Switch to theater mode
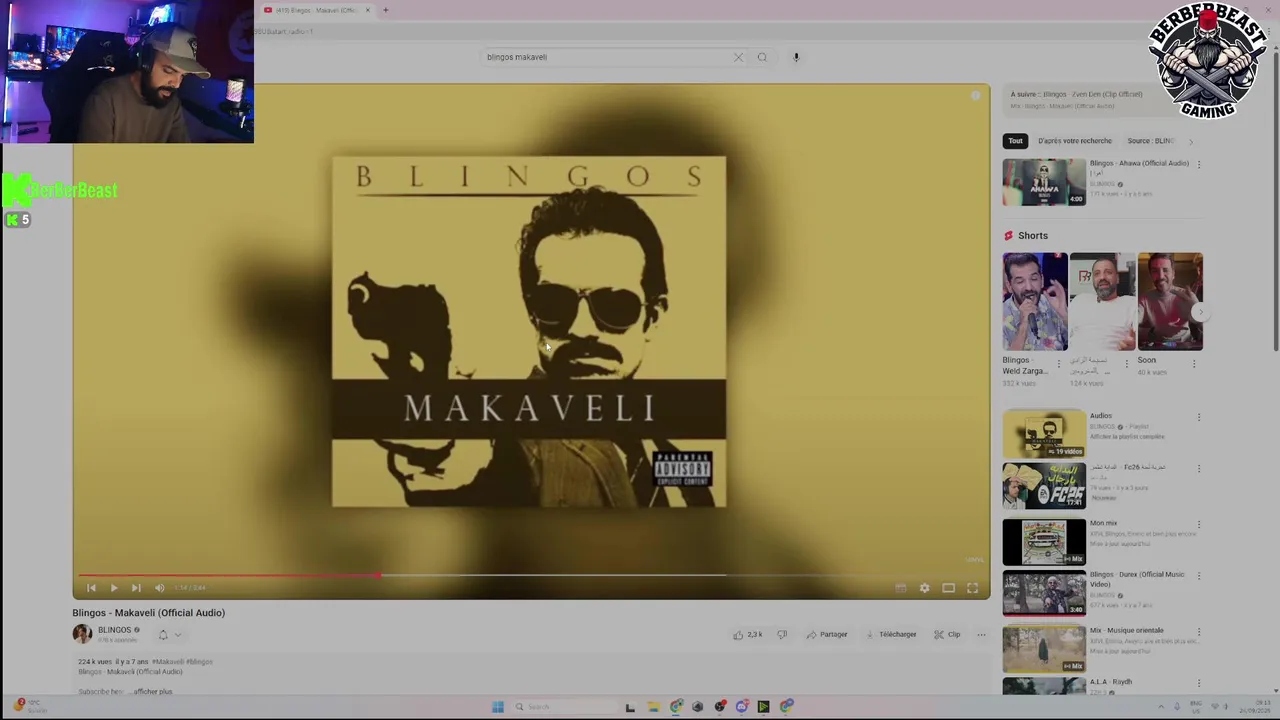1280x720 pixels. click(948, 588)
